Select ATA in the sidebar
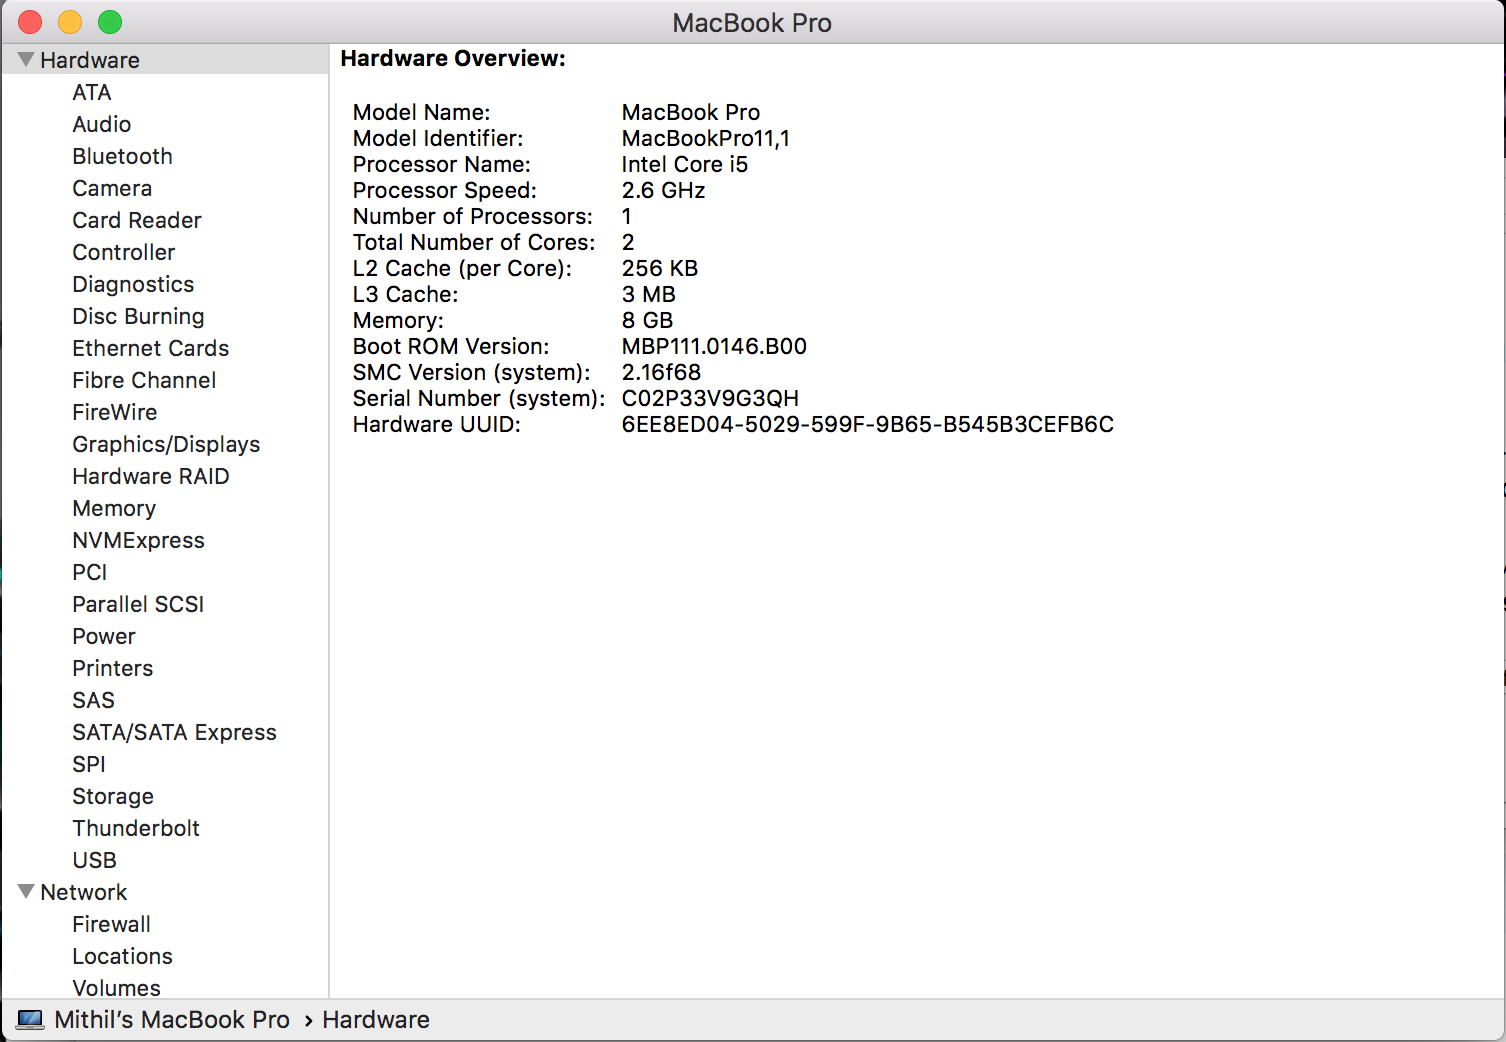Image resolution: width=1506 pixels, height=1042 pixels. 92,92
